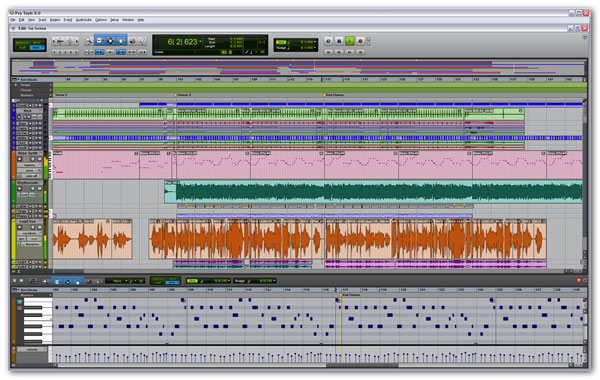Screen dimensions: 600x380
Task: Open the Setup menu
Action: [114, 20]
